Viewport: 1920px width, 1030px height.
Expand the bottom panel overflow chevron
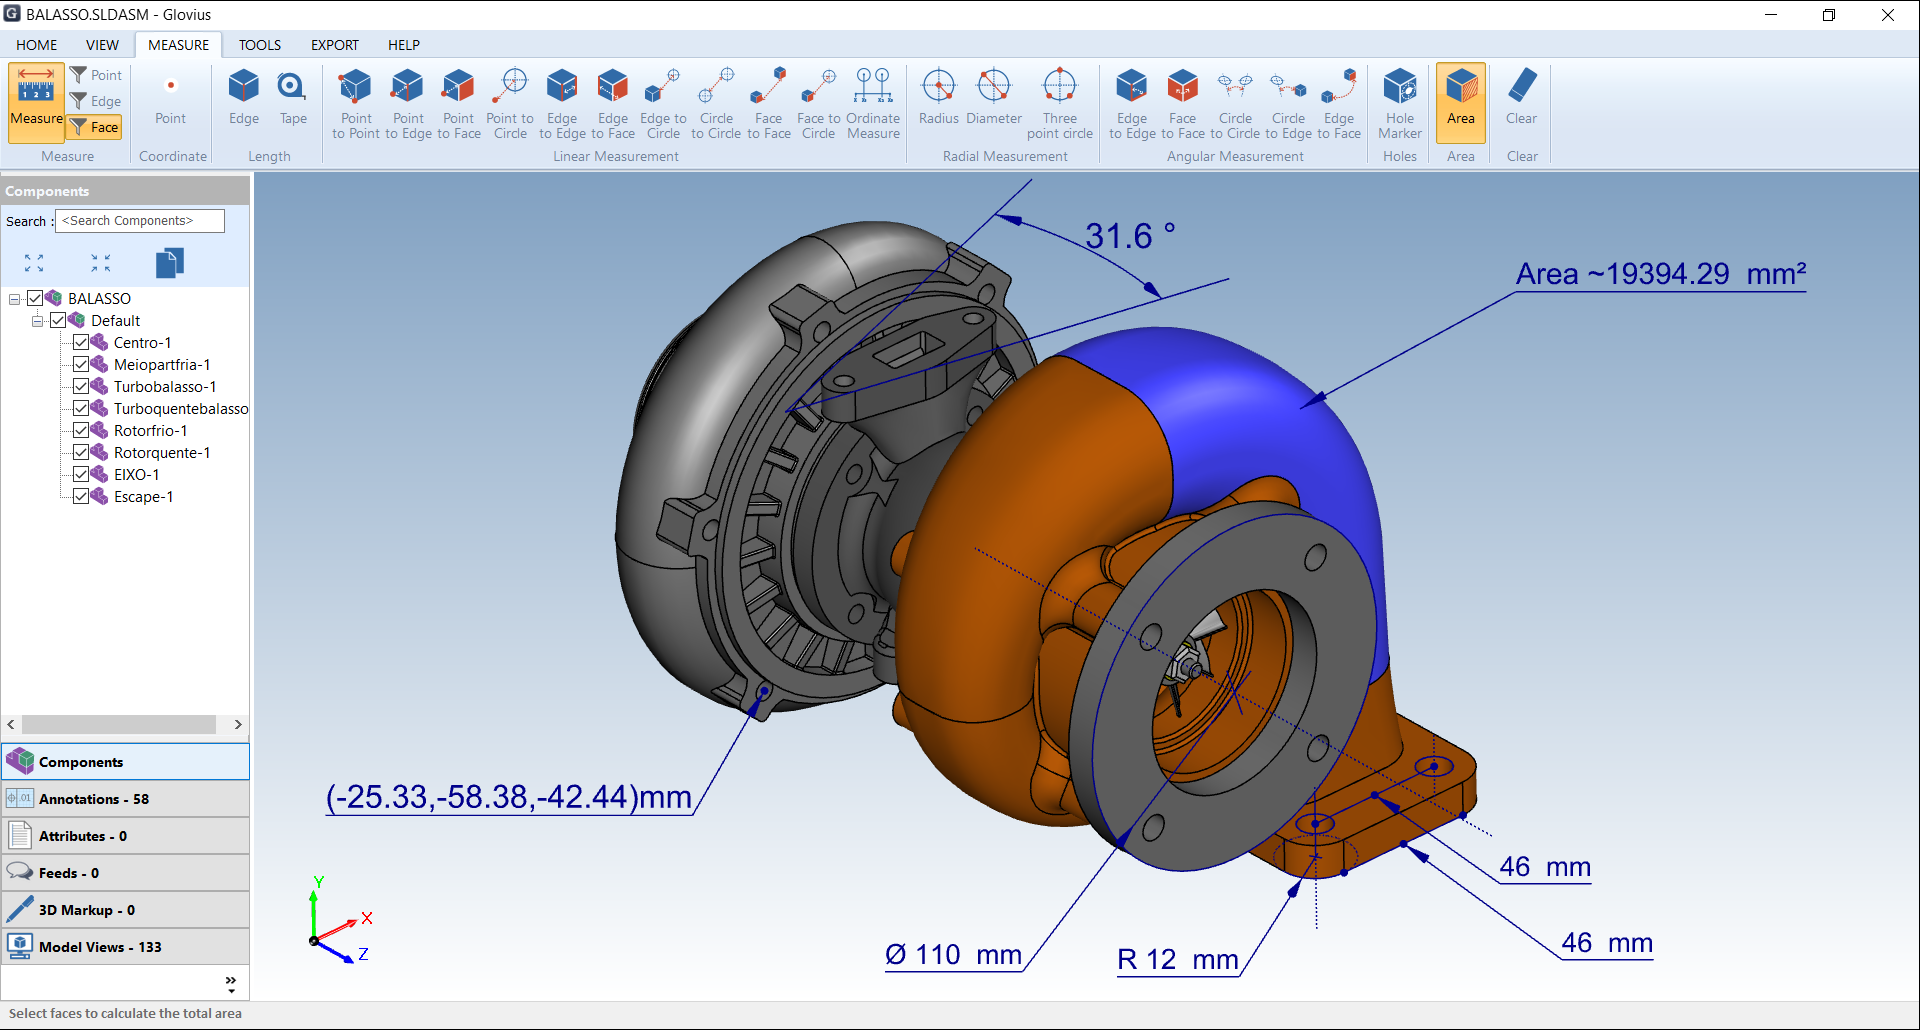coord(231,983)
